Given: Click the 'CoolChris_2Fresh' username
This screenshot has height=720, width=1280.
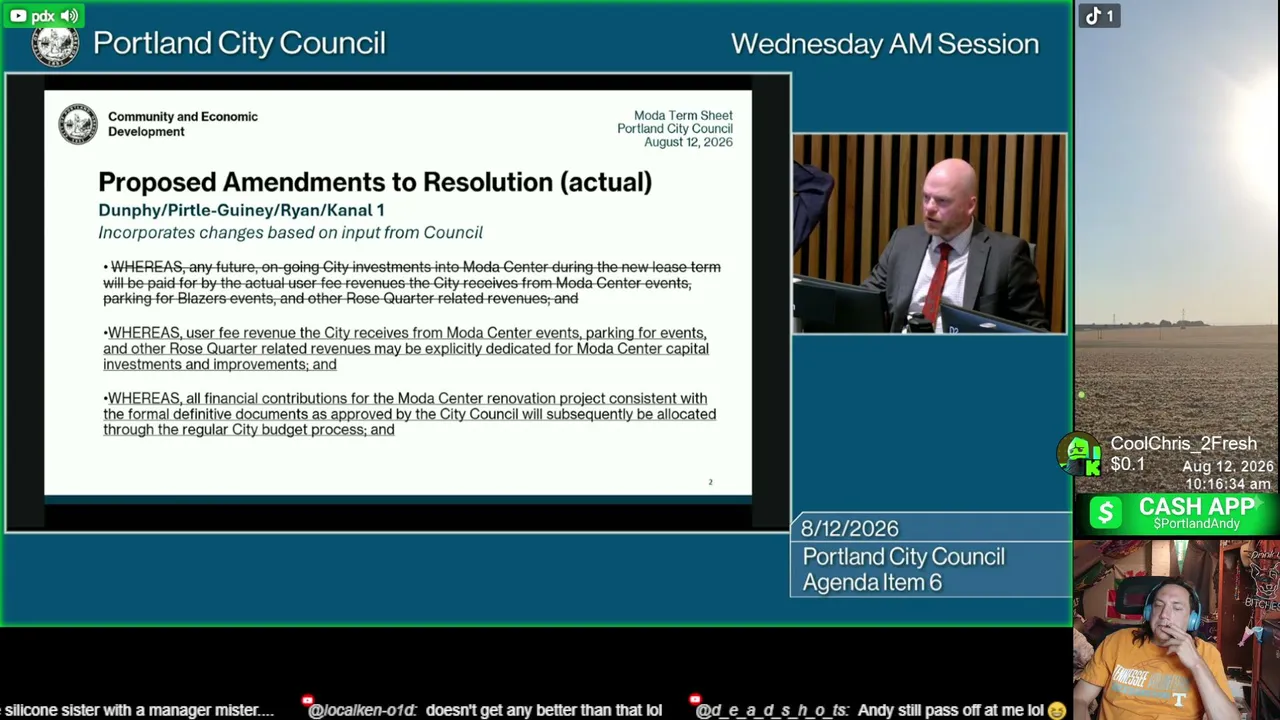Looking at the screenshot, I should [1183, 444].
